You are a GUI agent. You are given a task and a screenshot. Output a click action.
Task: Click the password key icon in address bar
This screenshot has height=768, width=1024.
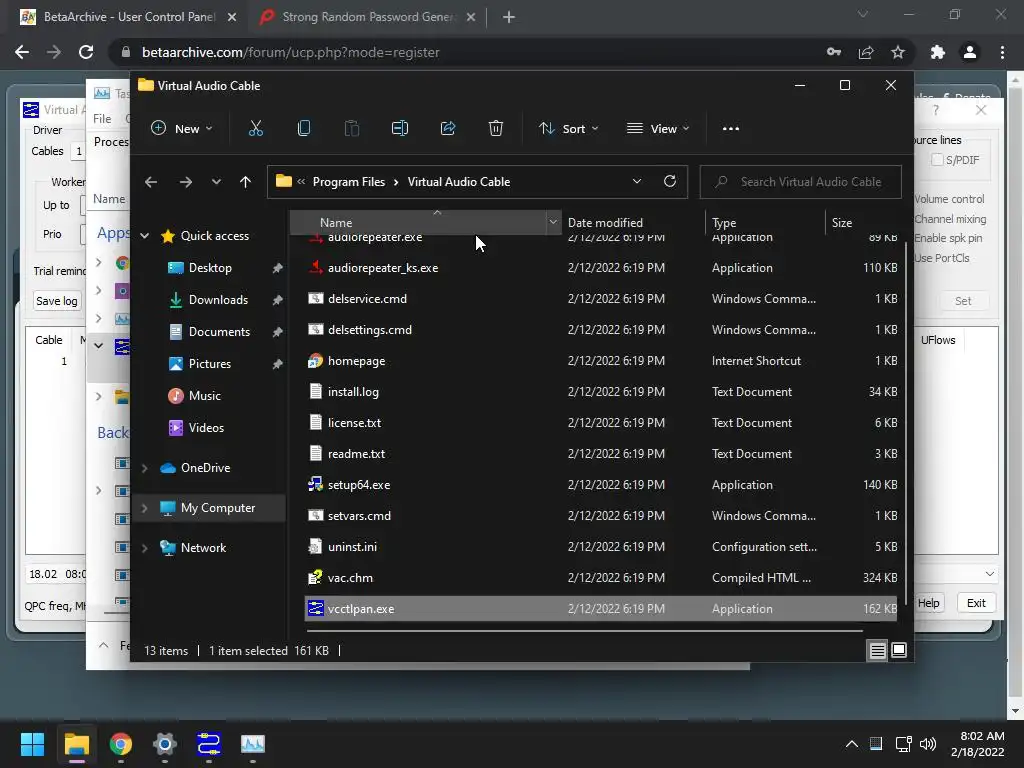[x=834, y=52]
